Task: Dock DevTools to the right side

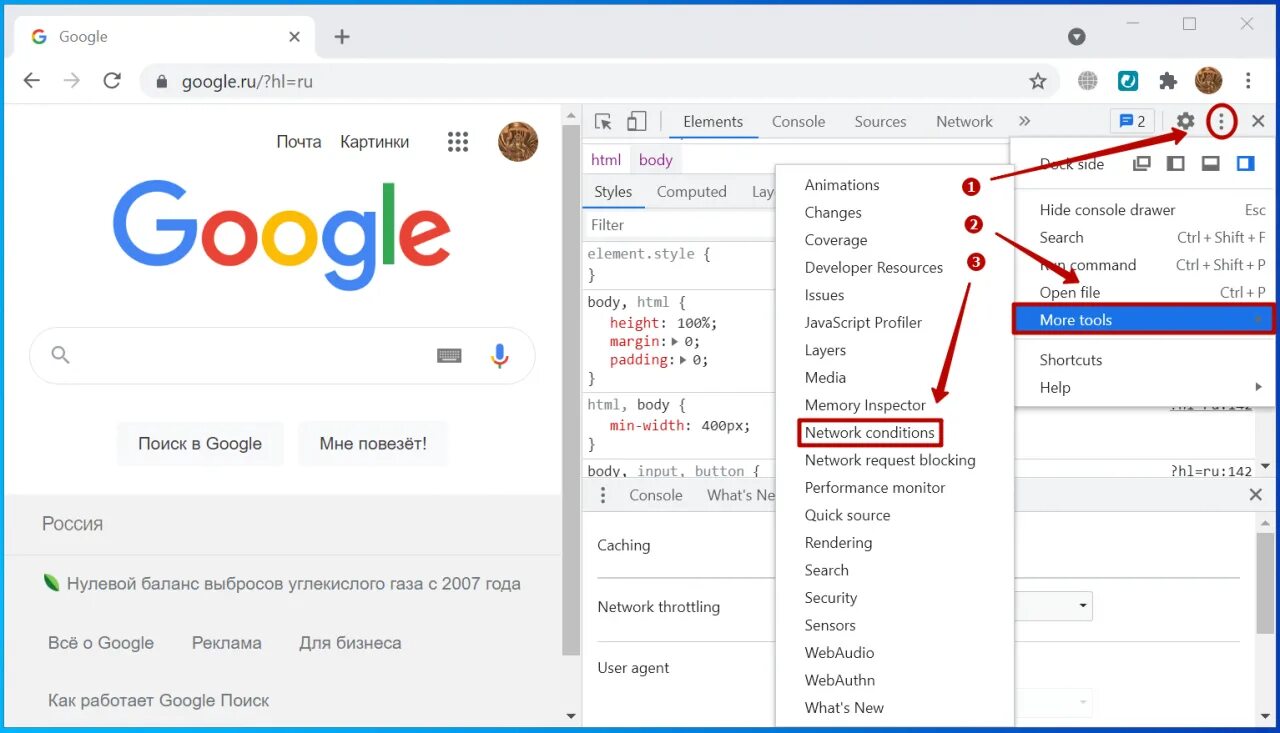Action: tap(1245, 164)
